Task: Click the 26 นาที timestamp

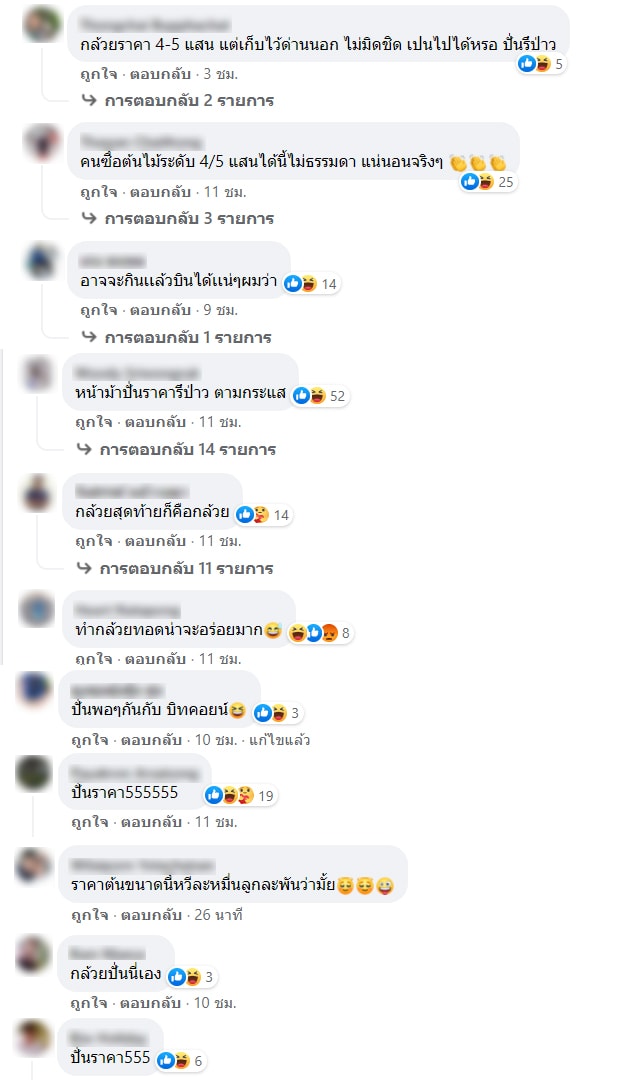Action: pos(218,915)
